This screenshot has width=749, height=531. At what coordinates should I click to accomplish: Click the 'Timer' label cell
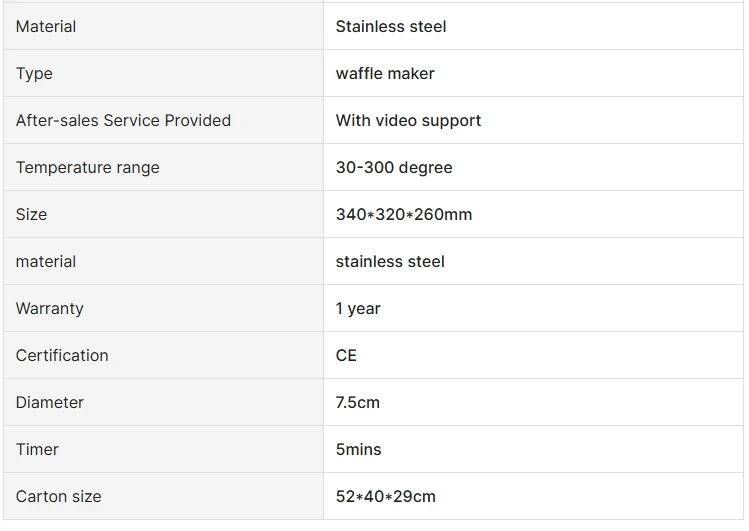point(37,450)
